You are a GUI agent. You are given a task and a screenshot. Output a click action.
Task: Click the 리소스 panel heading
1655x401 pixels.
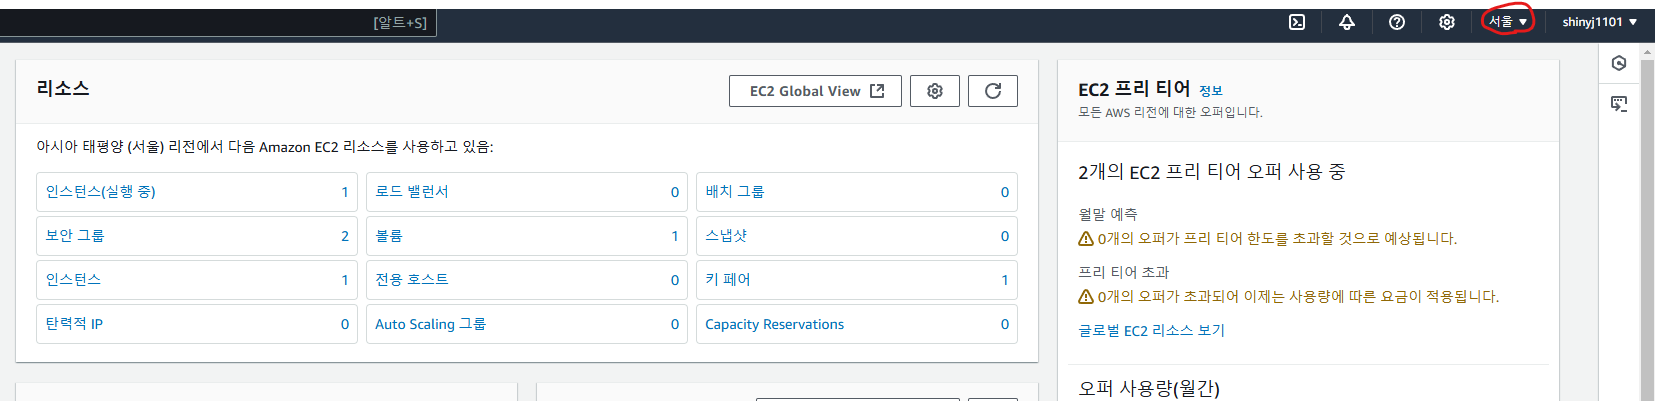point(63,88)
